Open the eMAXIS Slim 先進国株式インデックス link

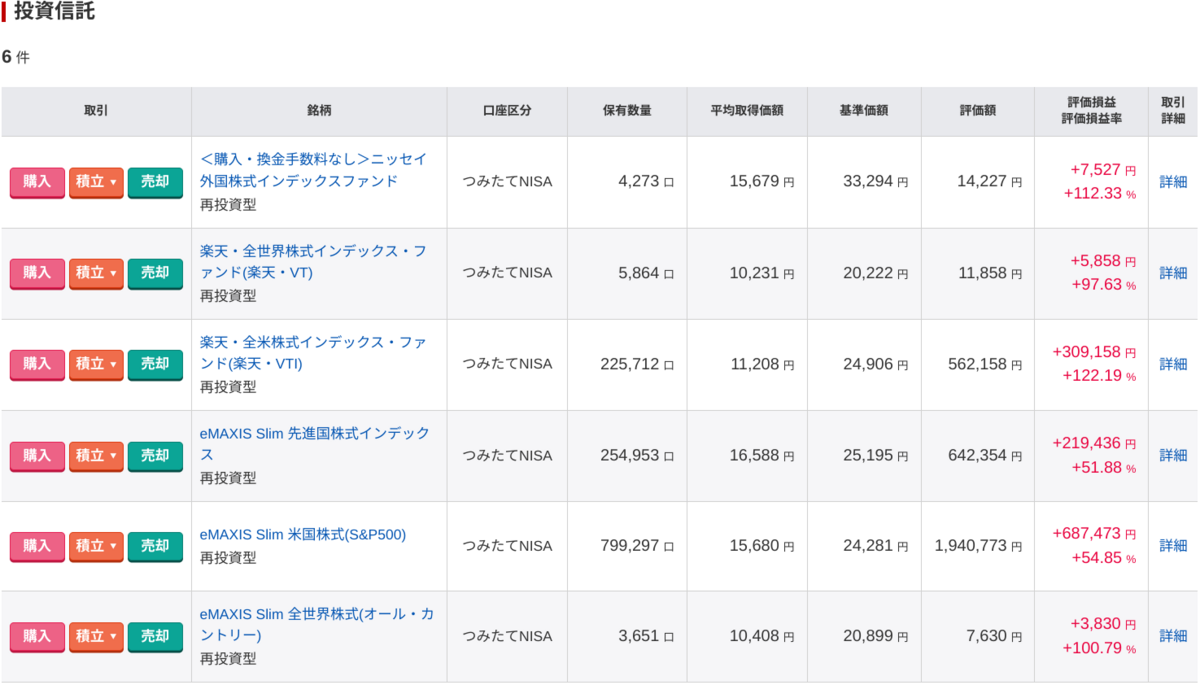(x=315, y=444)
